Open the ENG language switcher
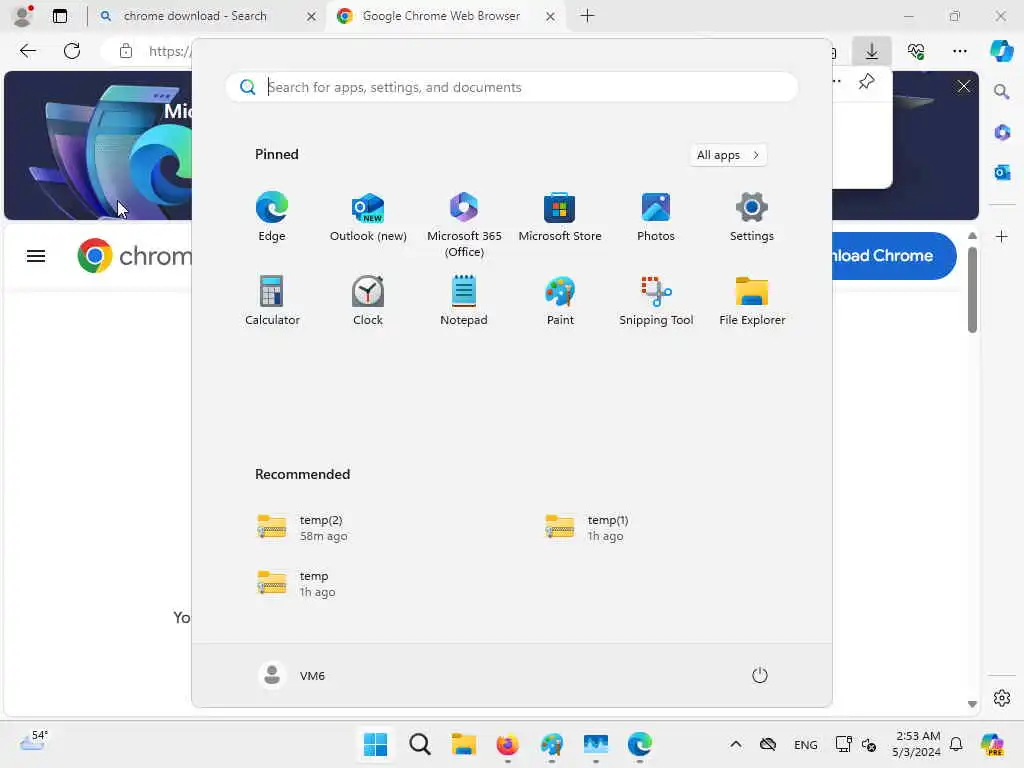1024x768 pixels. click(805, 744)
